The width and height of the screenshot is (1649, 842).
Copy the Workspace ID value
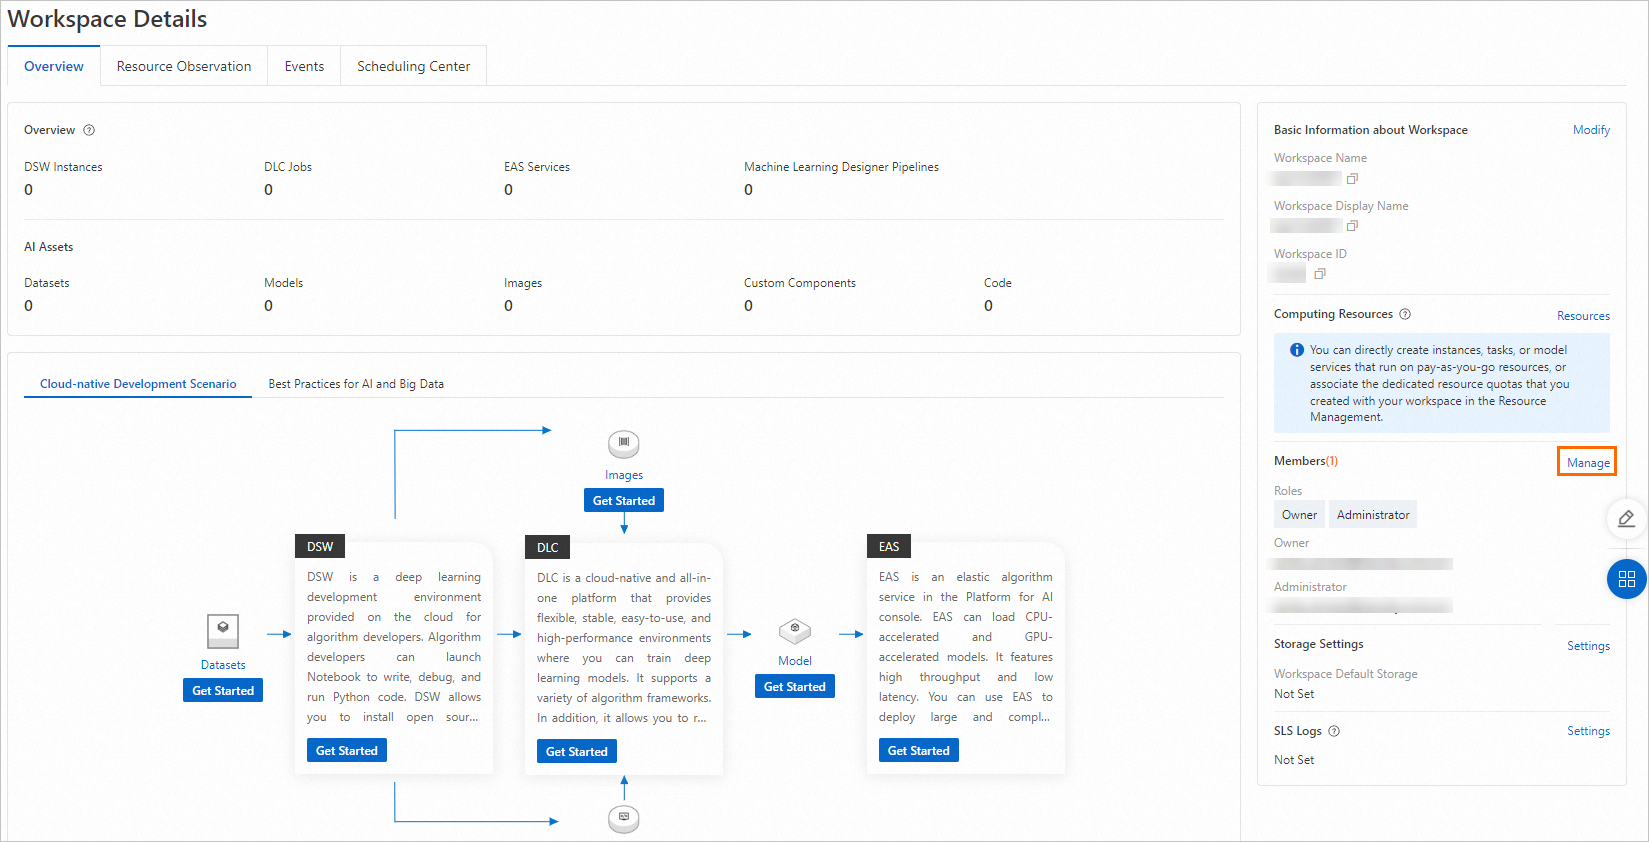click(x=1320, y=274)
